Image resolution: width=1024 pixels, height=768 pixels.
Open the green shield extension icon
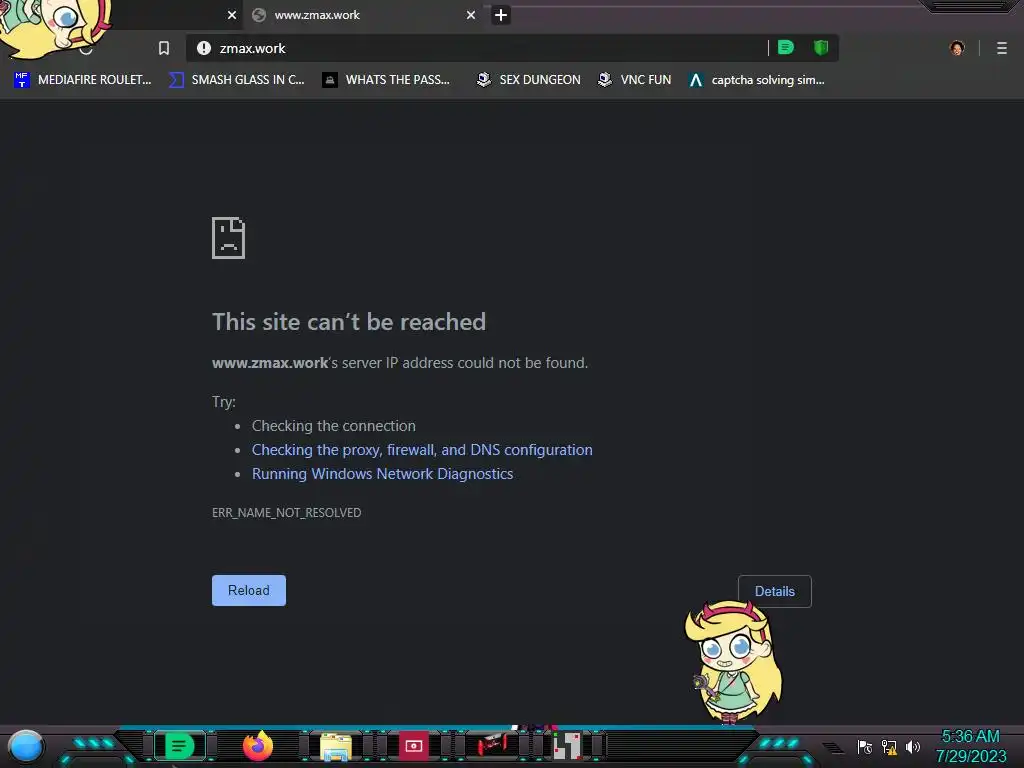point(821,48)
